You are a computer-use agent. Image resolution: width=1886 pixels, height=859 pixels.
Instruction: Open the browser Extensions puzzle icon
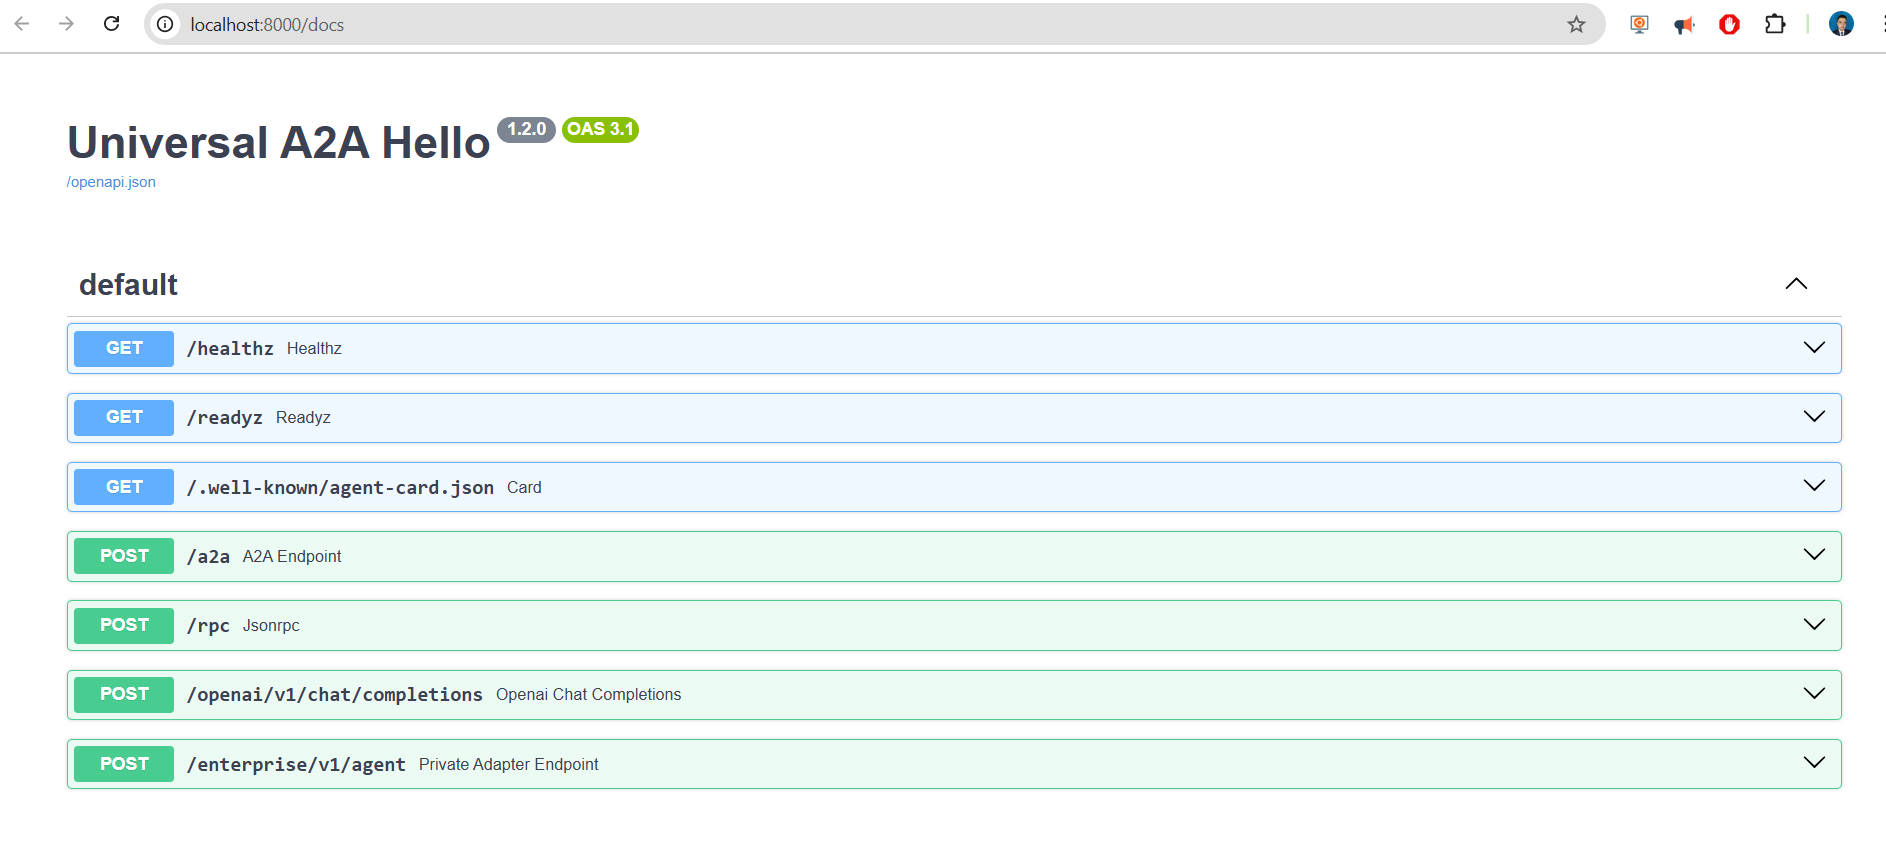click(x=1775, y=24)
